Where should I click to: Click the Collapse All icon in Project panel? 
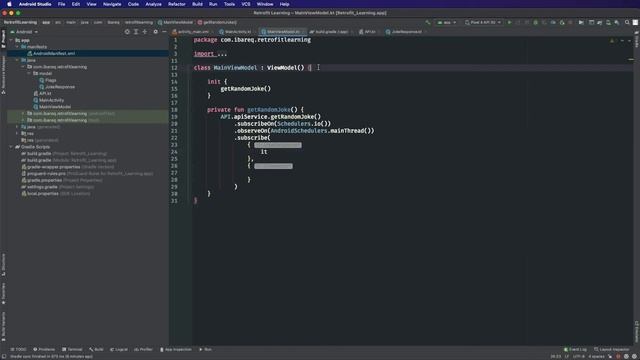(x=145, y=32)
